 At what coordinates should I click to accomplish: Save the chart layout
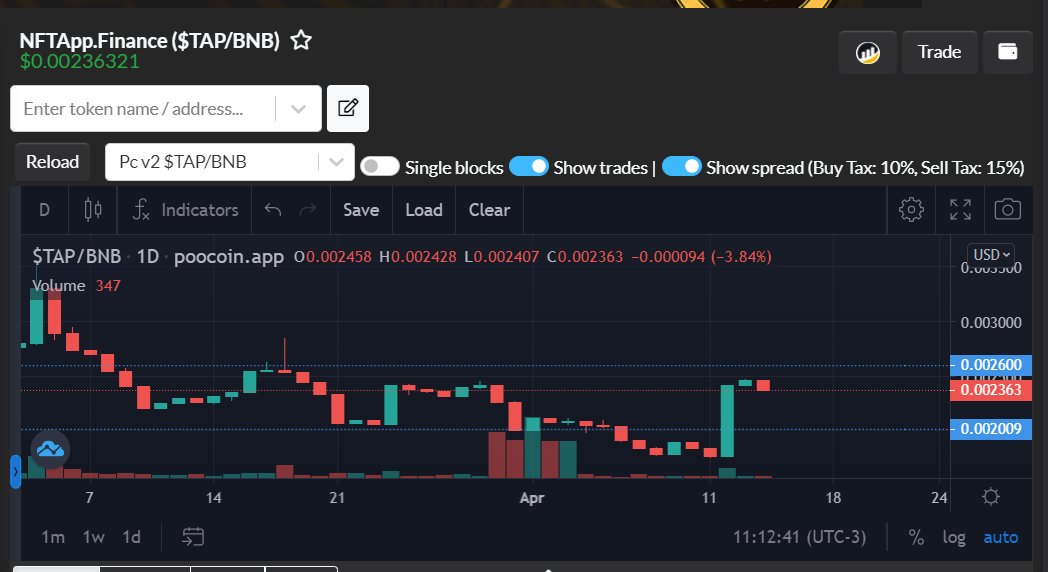pyautogui.click(x=361, y=210)
